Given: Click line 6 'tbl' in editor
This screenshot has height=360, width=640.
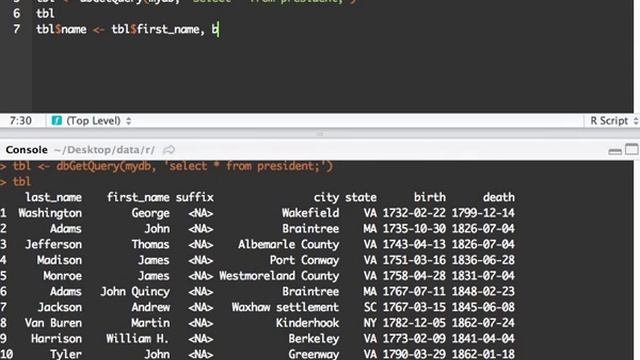Looking at the screenshot, I should click(x=45, y=13).
